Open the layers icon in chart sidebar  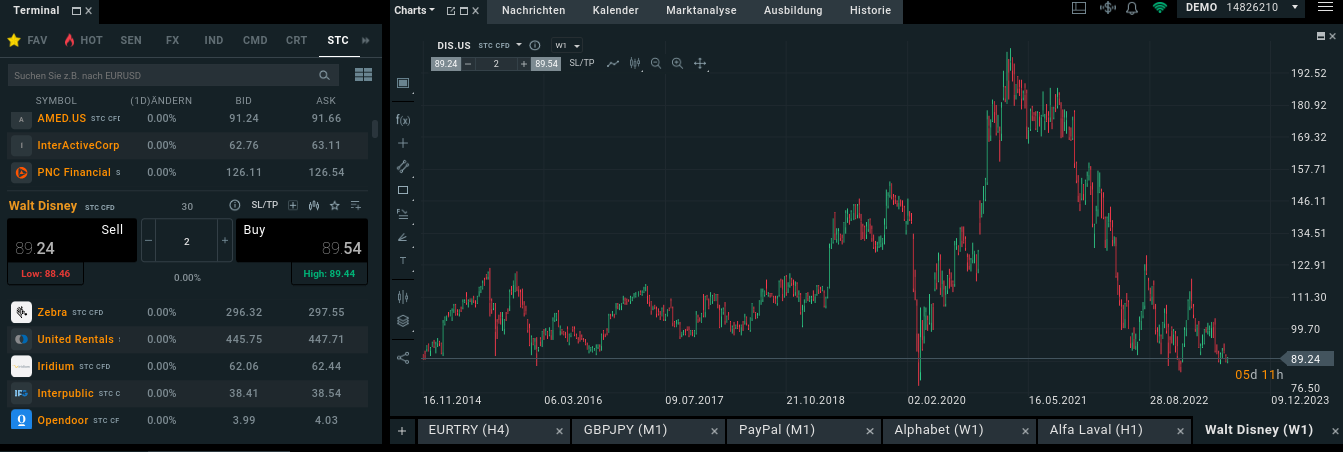pyautogui.click(x=403, y=321)
